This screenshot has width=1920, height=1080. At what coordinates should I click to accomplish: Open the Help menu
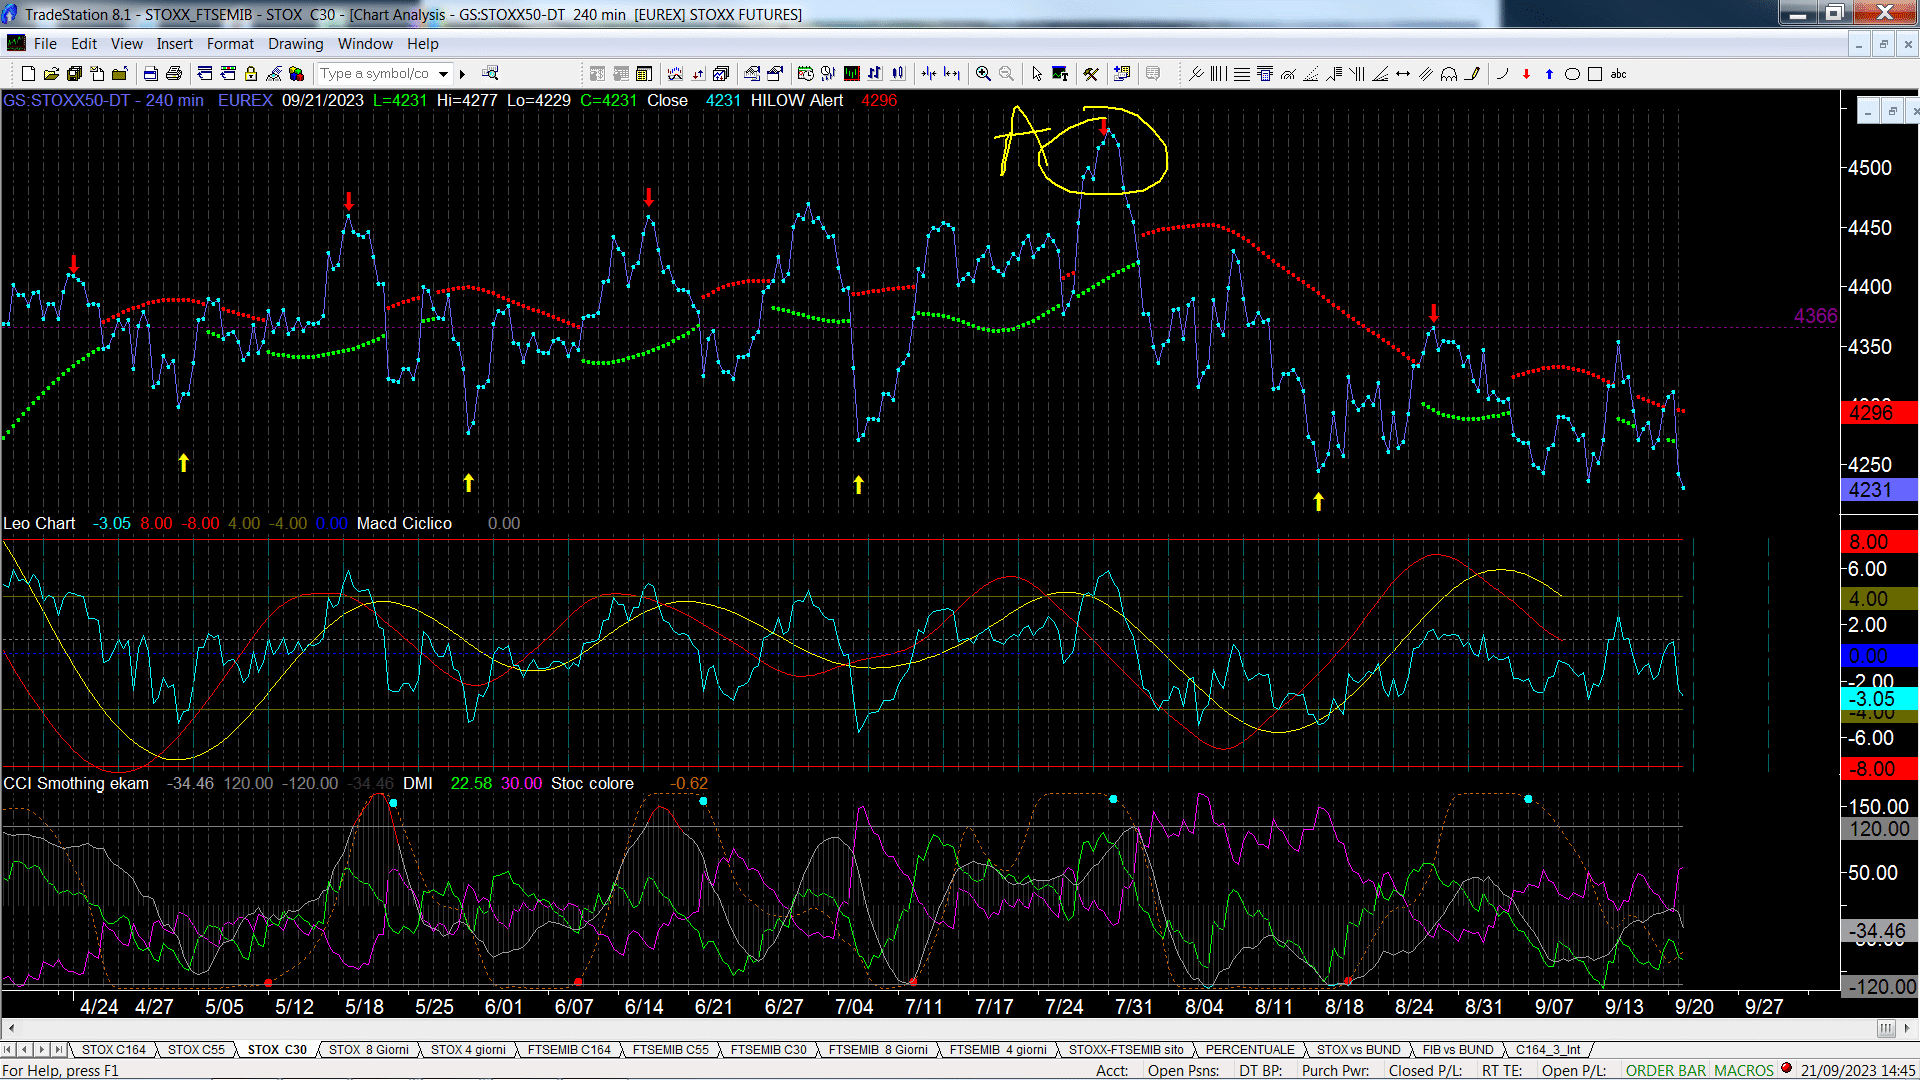[422, 43]
